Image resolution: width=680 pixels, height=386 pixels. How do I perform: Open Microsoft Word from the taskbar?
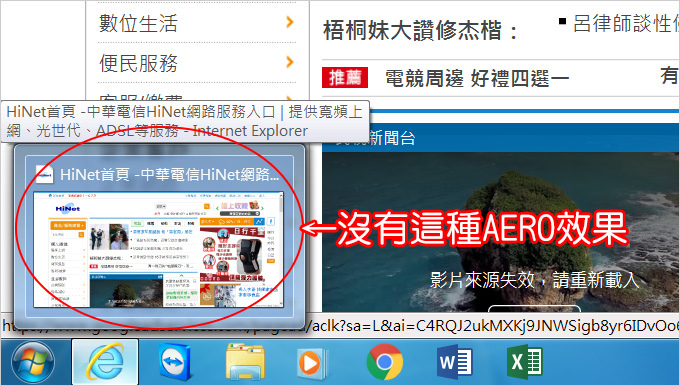pos(454,362)
